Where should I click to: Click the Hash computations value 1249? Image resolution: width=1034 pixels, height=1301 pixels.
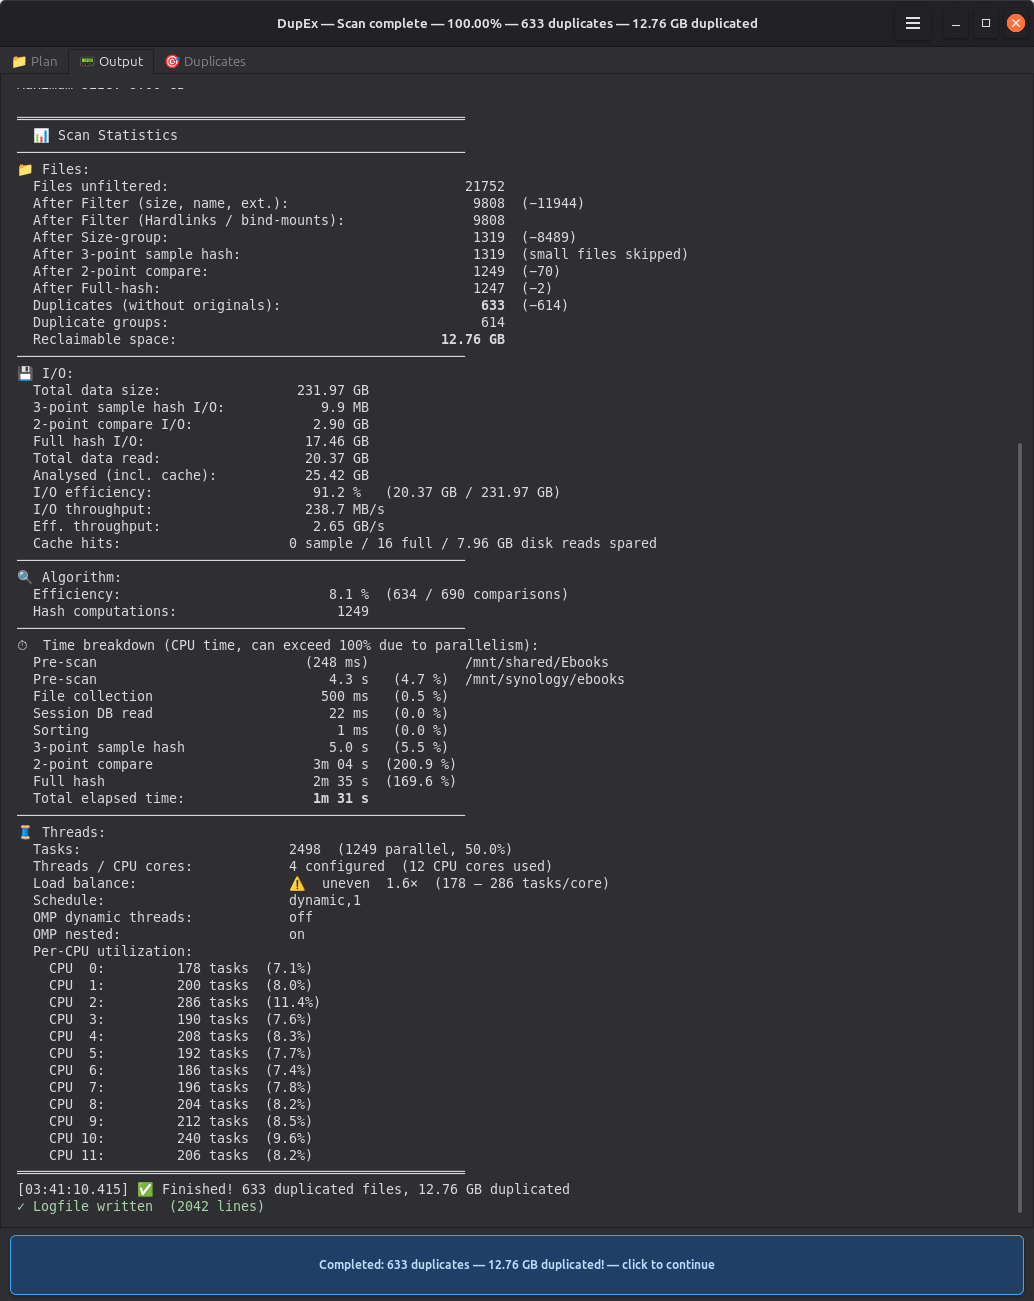point(353,611)
